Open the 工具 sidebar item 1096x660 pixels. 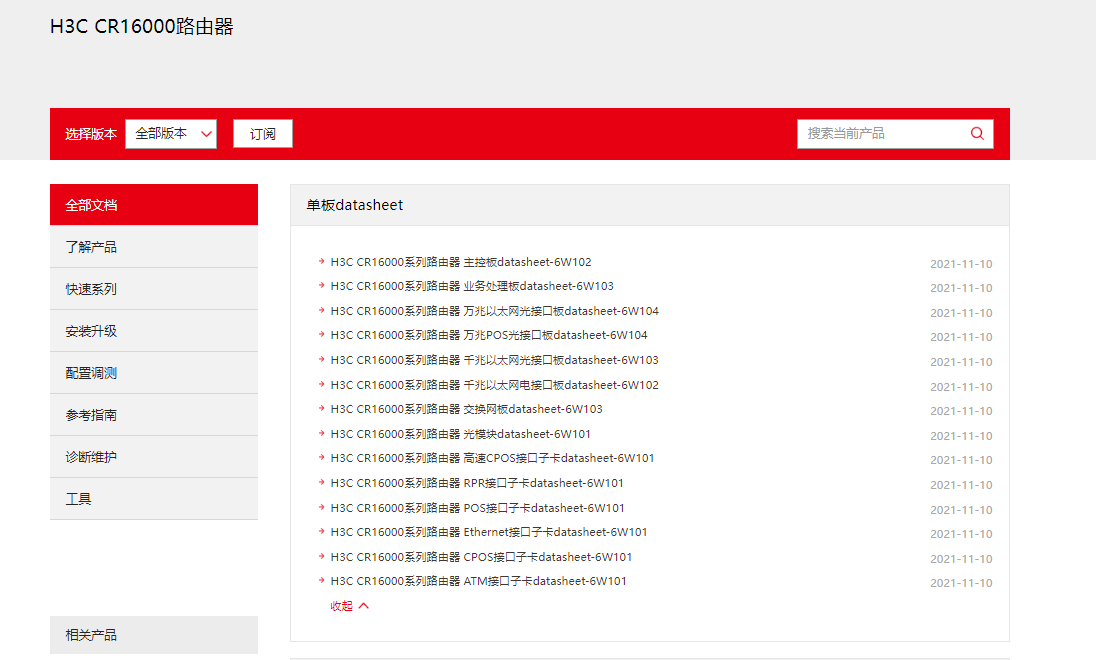tap(154, 498)
